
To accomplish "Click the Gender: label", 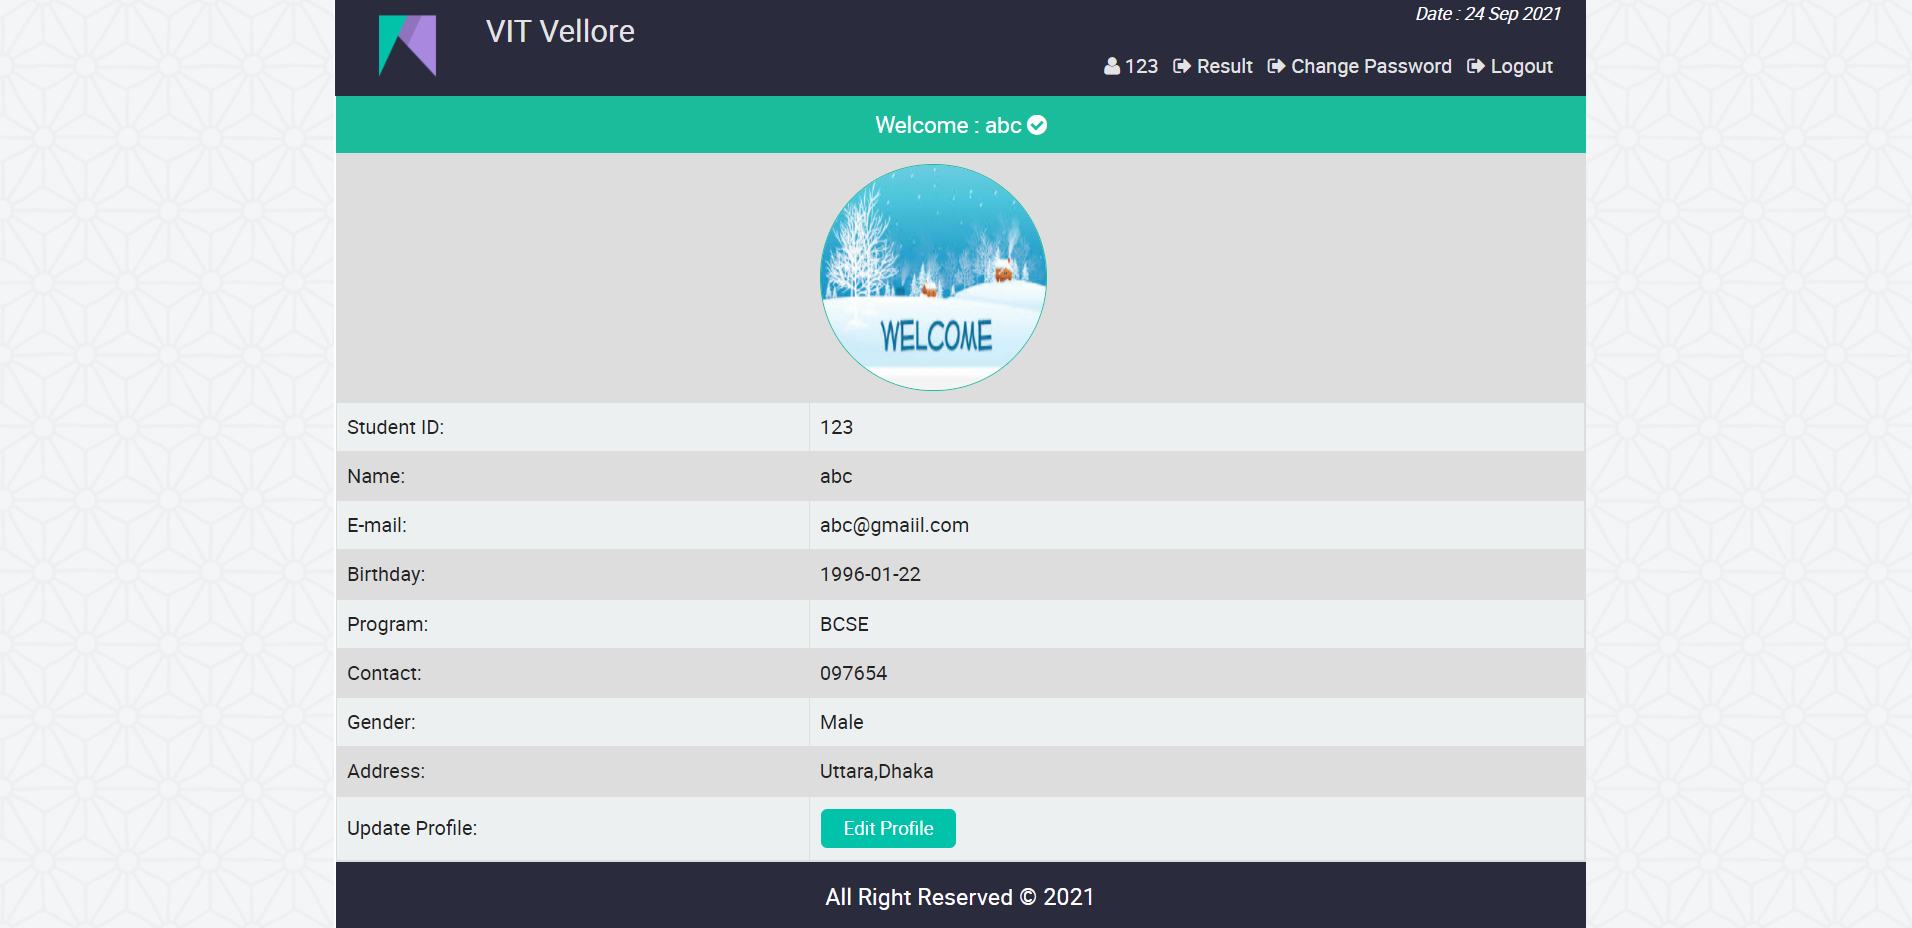I will [x=381, y=722].
